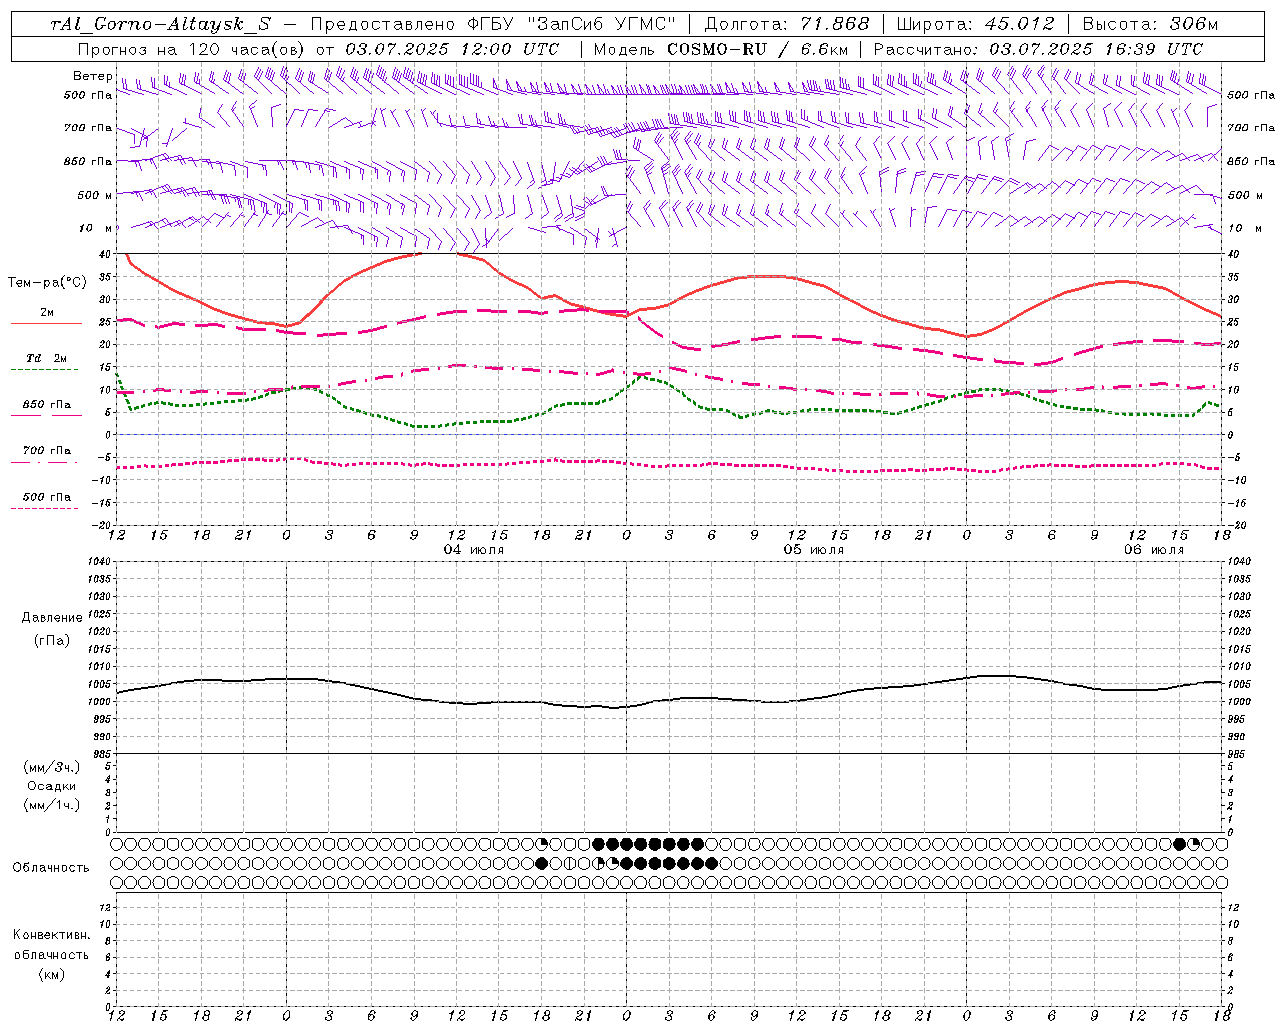Click the station title rAl_Gorno-Altaysk_S
This screenshot has width=1280, height=1024.
click(x=160, y=24)
